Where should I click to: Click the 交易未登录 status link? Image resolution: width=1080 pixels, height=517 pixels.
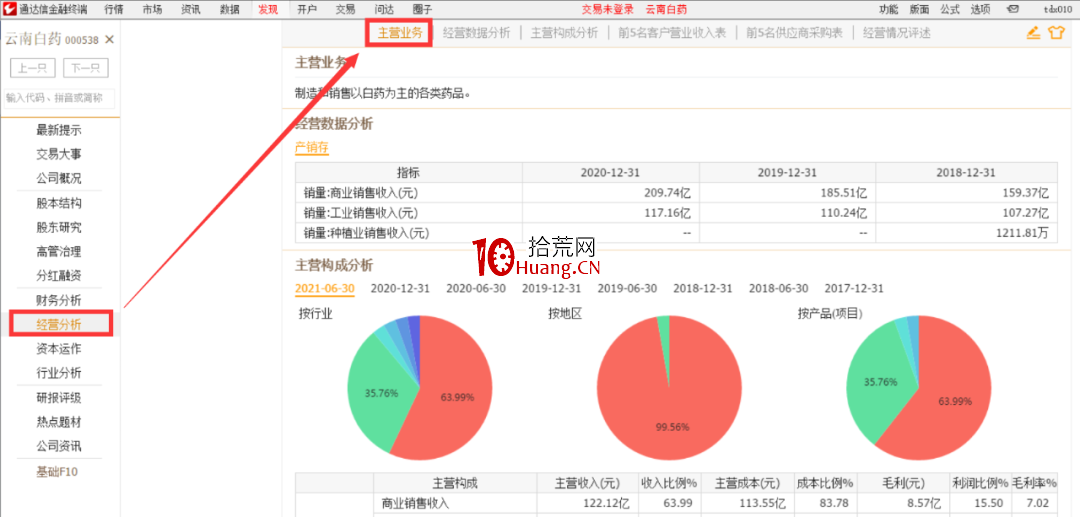pos(608,10)
